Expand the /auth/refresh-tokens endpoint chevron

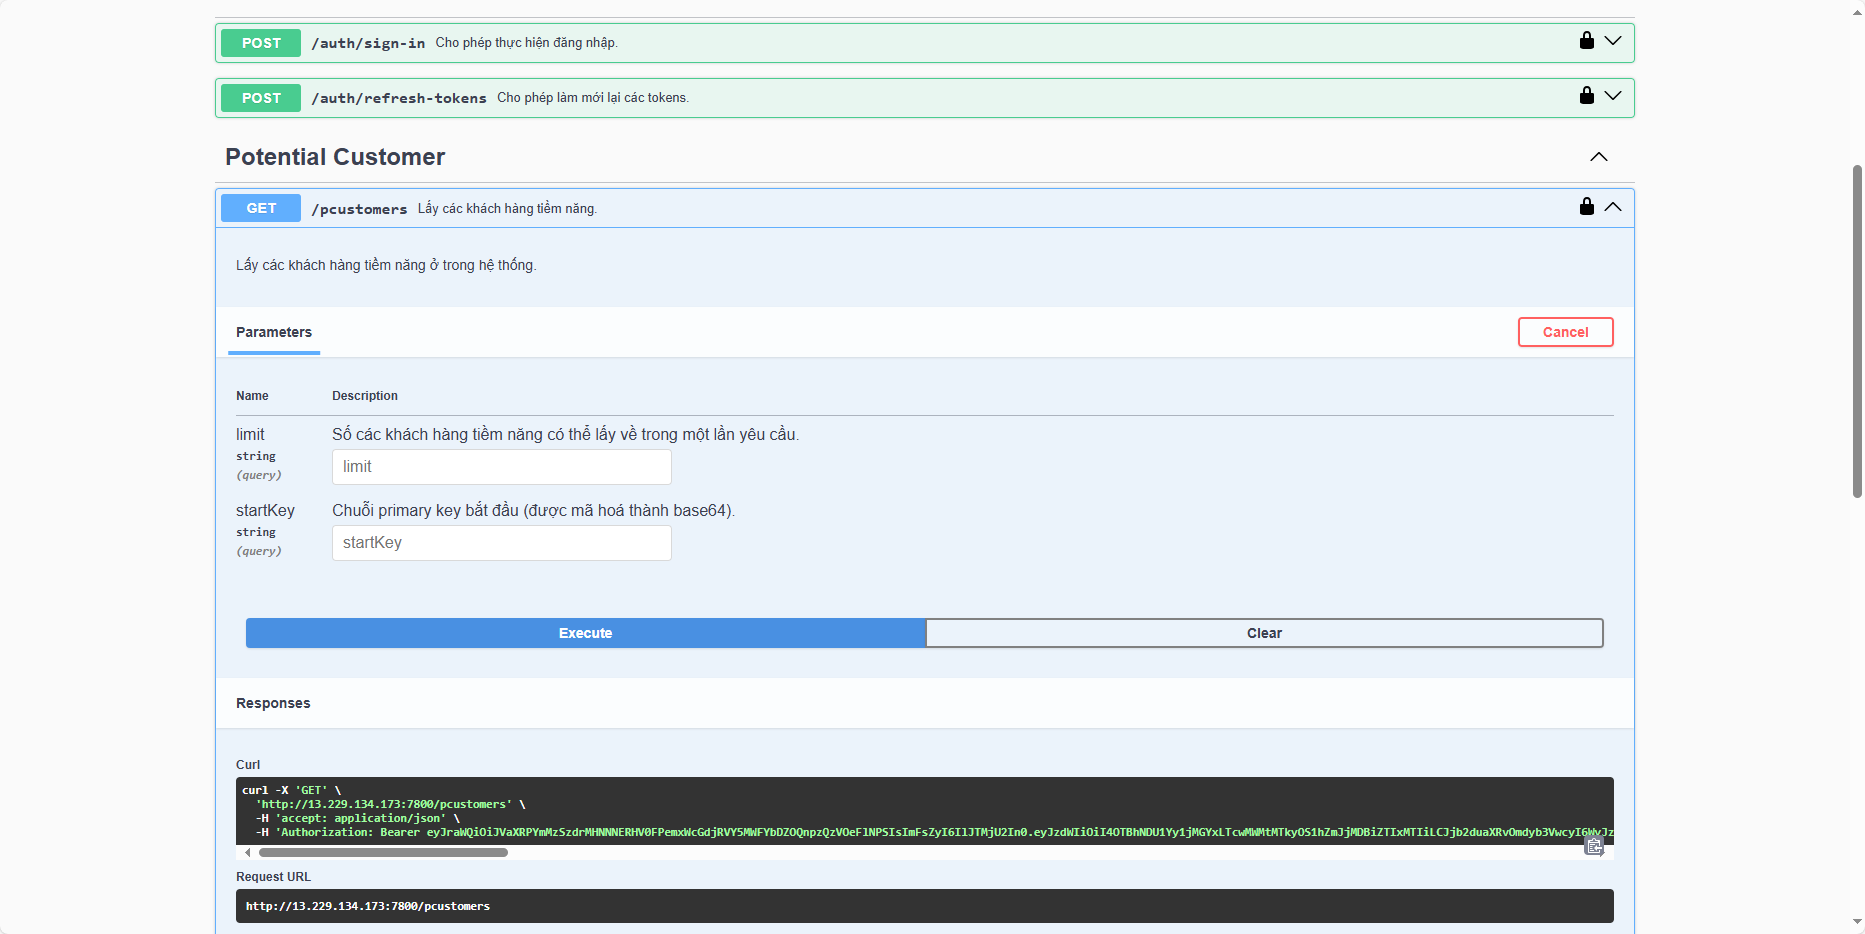(1613, 96)
